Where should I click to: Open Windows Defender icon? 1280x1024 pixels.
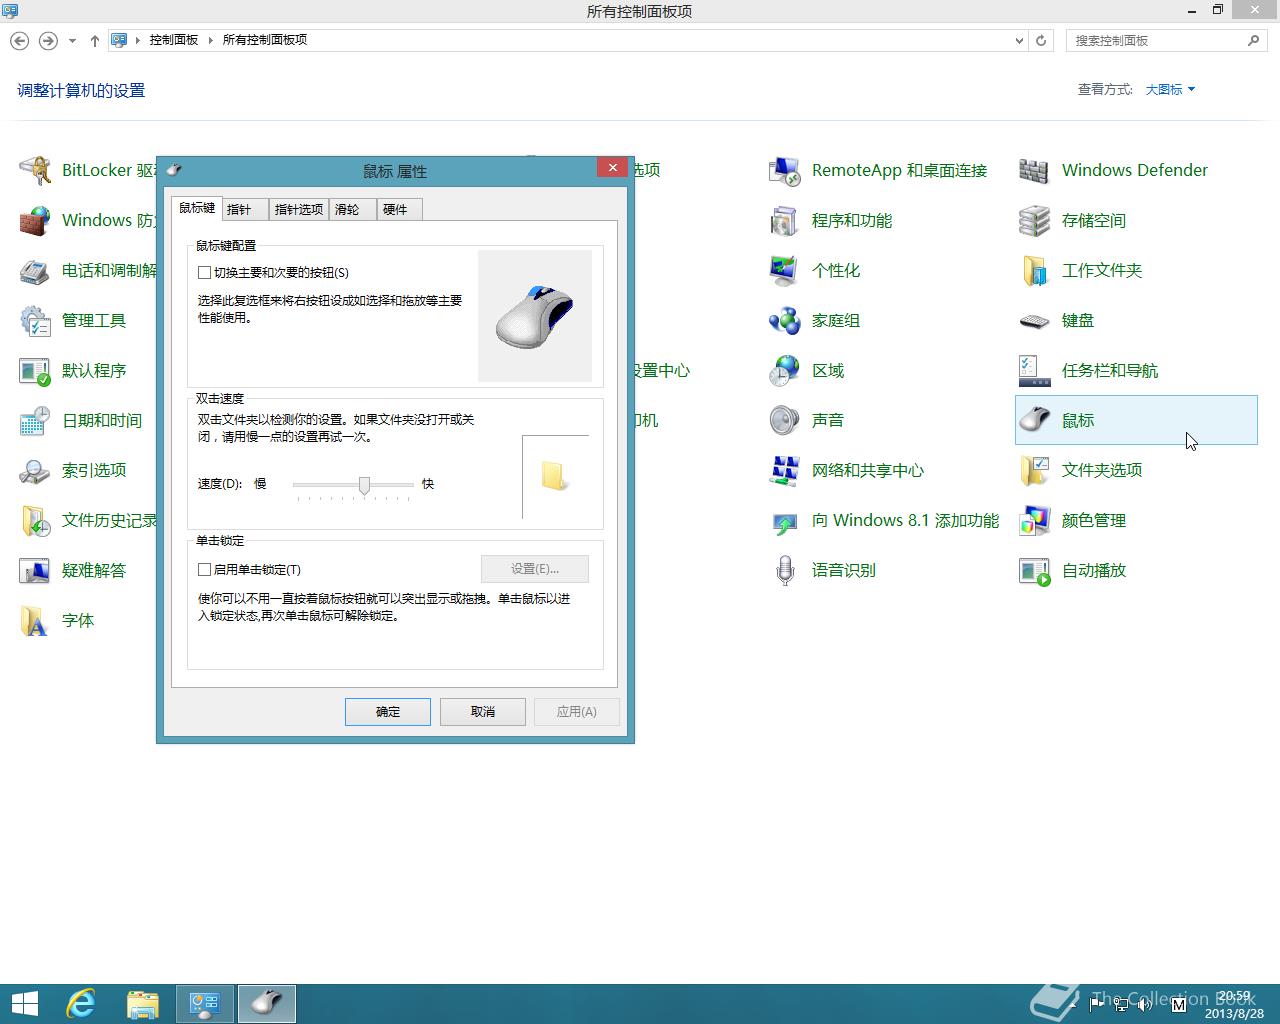tap(1035, 170)
